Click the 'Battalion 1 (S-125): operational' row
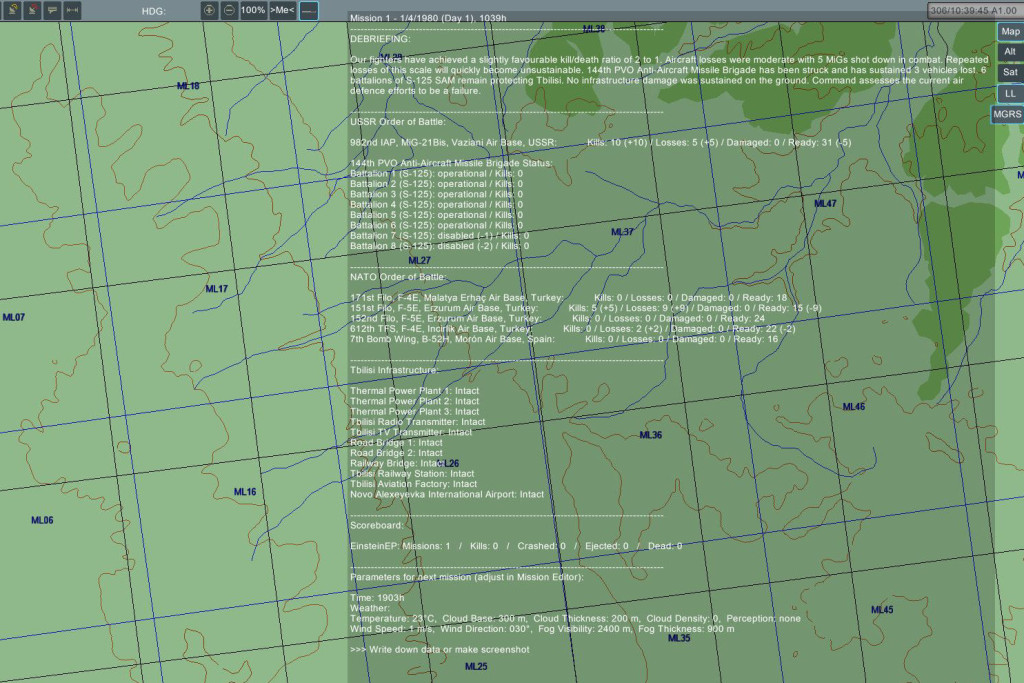 pos(436,174)
